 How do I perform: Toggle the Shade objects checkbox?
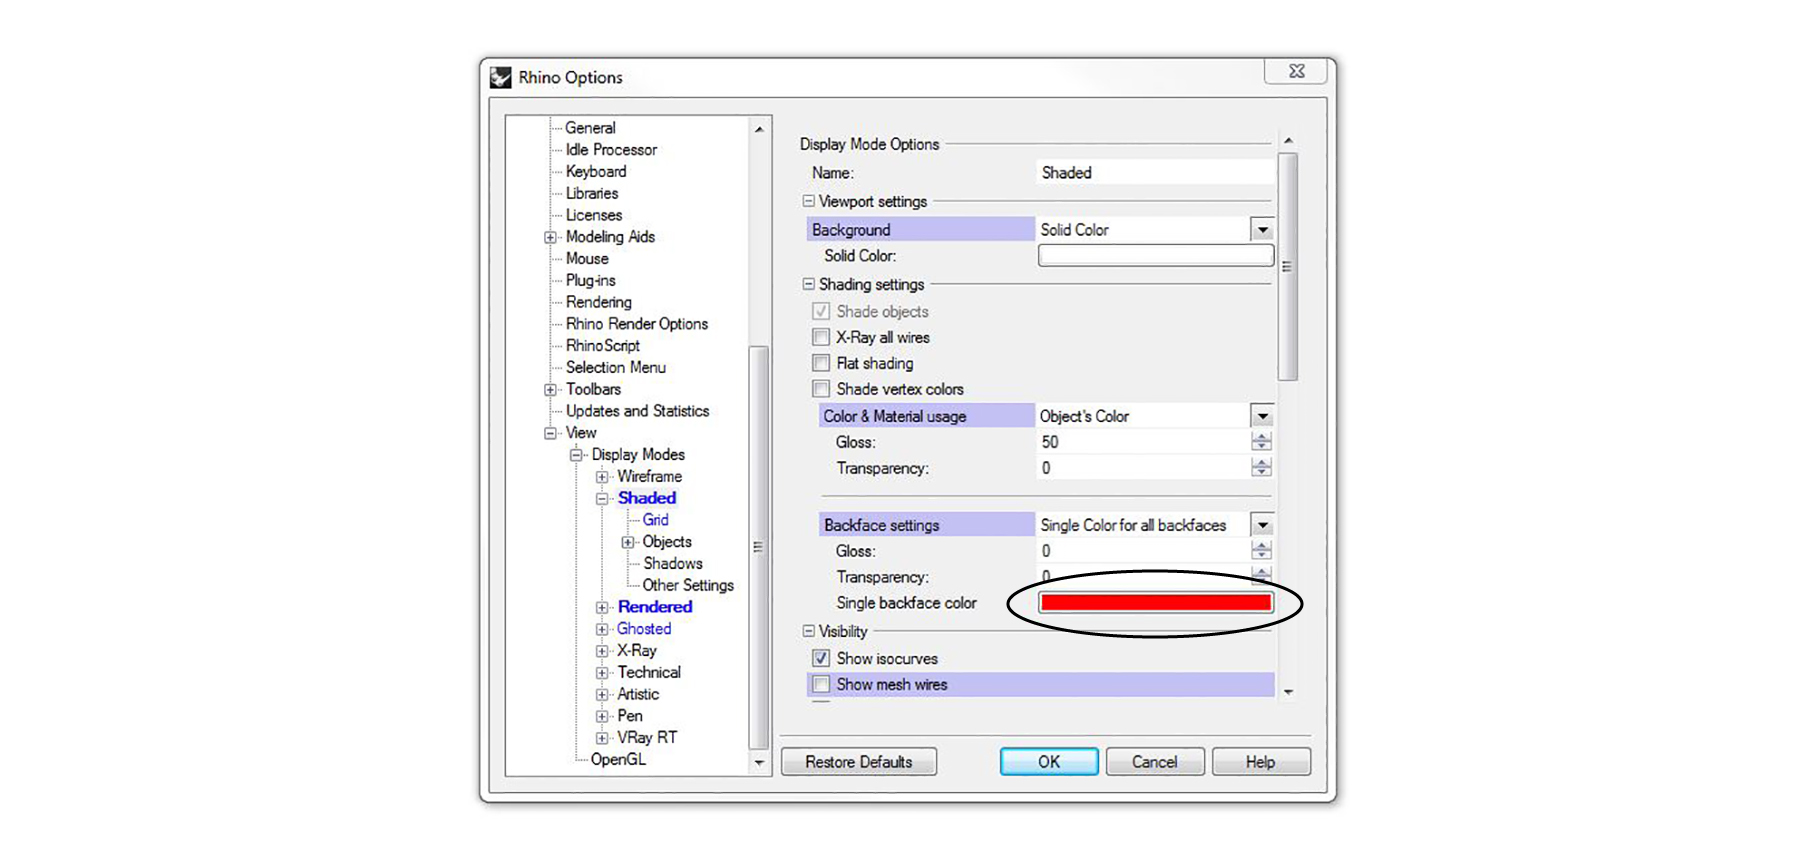pyautogui.click(x=821, y=311)
